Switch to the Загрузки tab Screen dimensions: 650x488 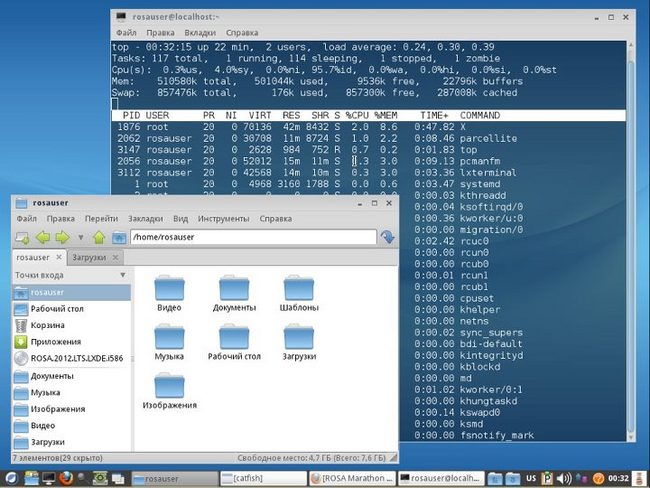pyautogui.click(x=89, y=257)
